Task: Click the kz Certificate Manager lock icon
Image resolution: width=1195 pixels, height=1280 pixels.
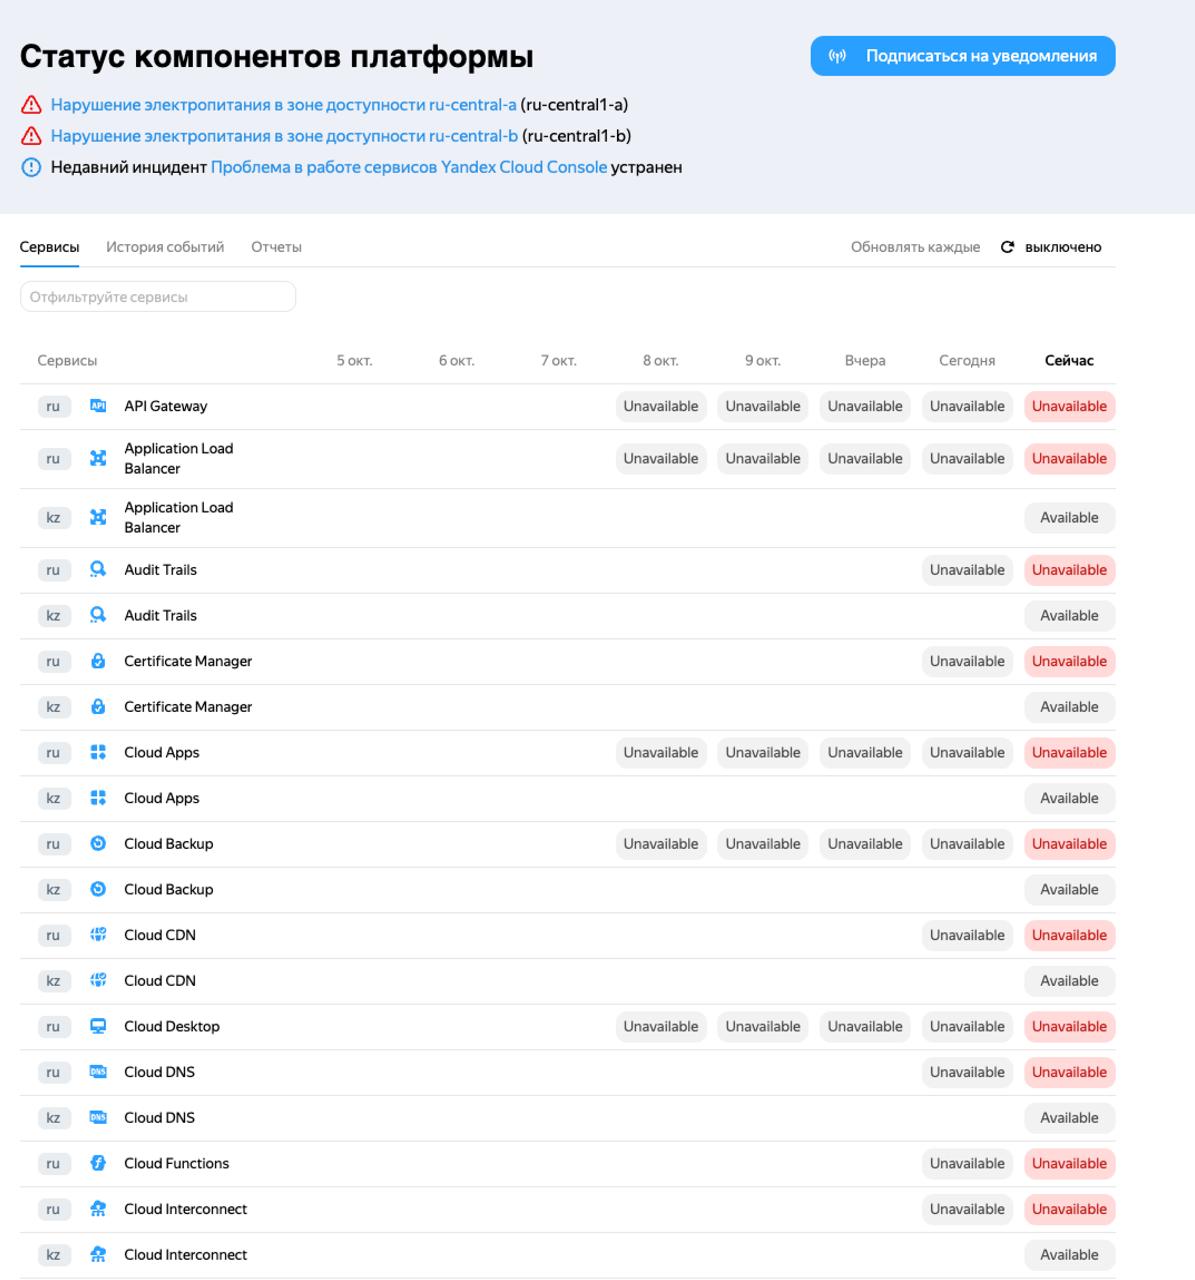Action: coord(98,707)
